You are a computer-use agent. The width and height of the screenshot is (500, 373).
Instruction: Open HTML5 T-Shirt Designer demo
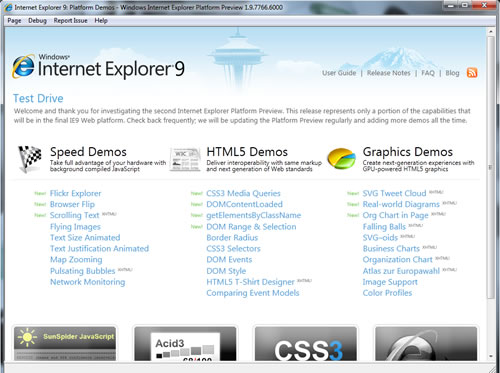[250, 282]
